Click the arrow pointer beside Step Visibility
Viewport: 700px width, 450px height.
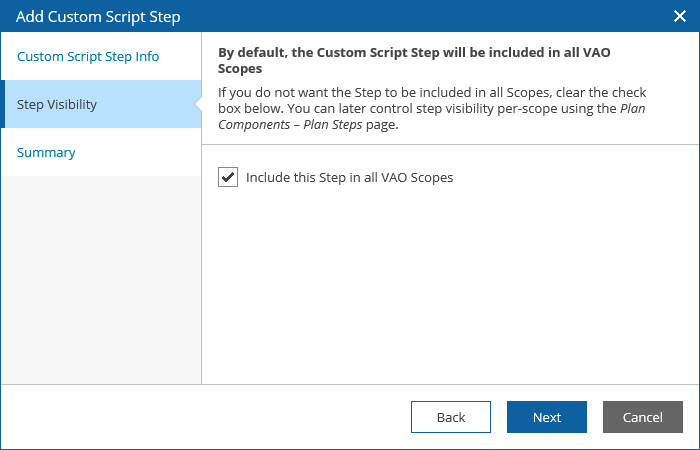click(198, 104)
